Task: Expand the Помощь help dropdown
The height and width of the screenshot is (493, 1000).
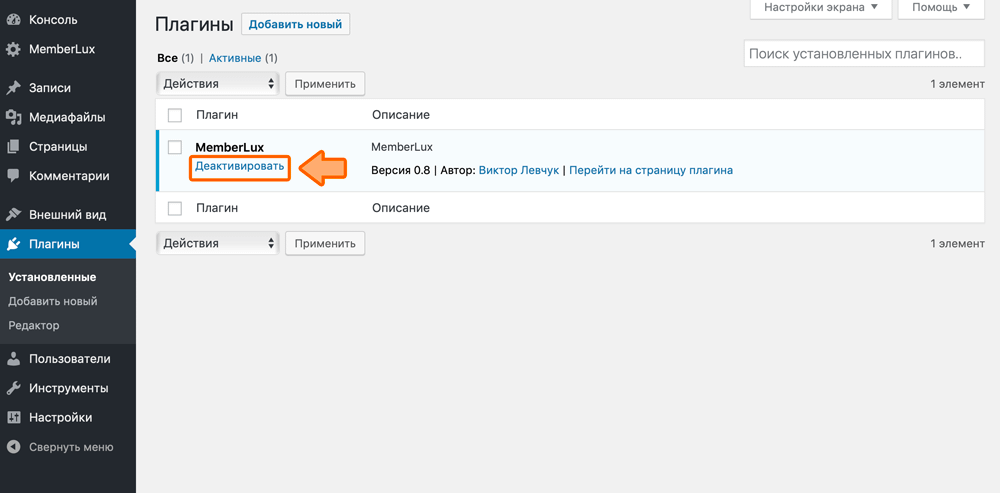Action: [941, 8]
